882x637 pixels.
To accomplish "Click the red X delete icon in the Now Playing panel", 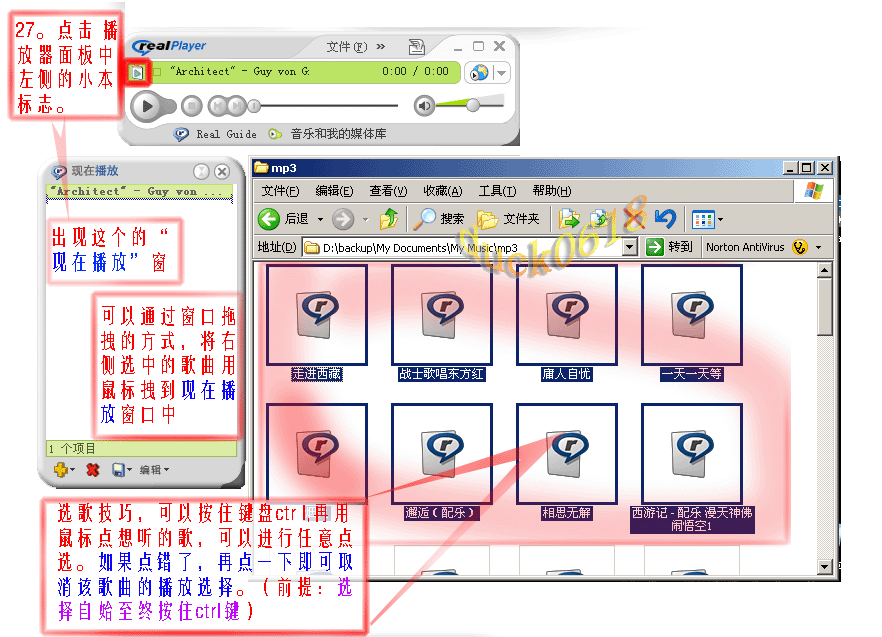I will coord(93,470).
